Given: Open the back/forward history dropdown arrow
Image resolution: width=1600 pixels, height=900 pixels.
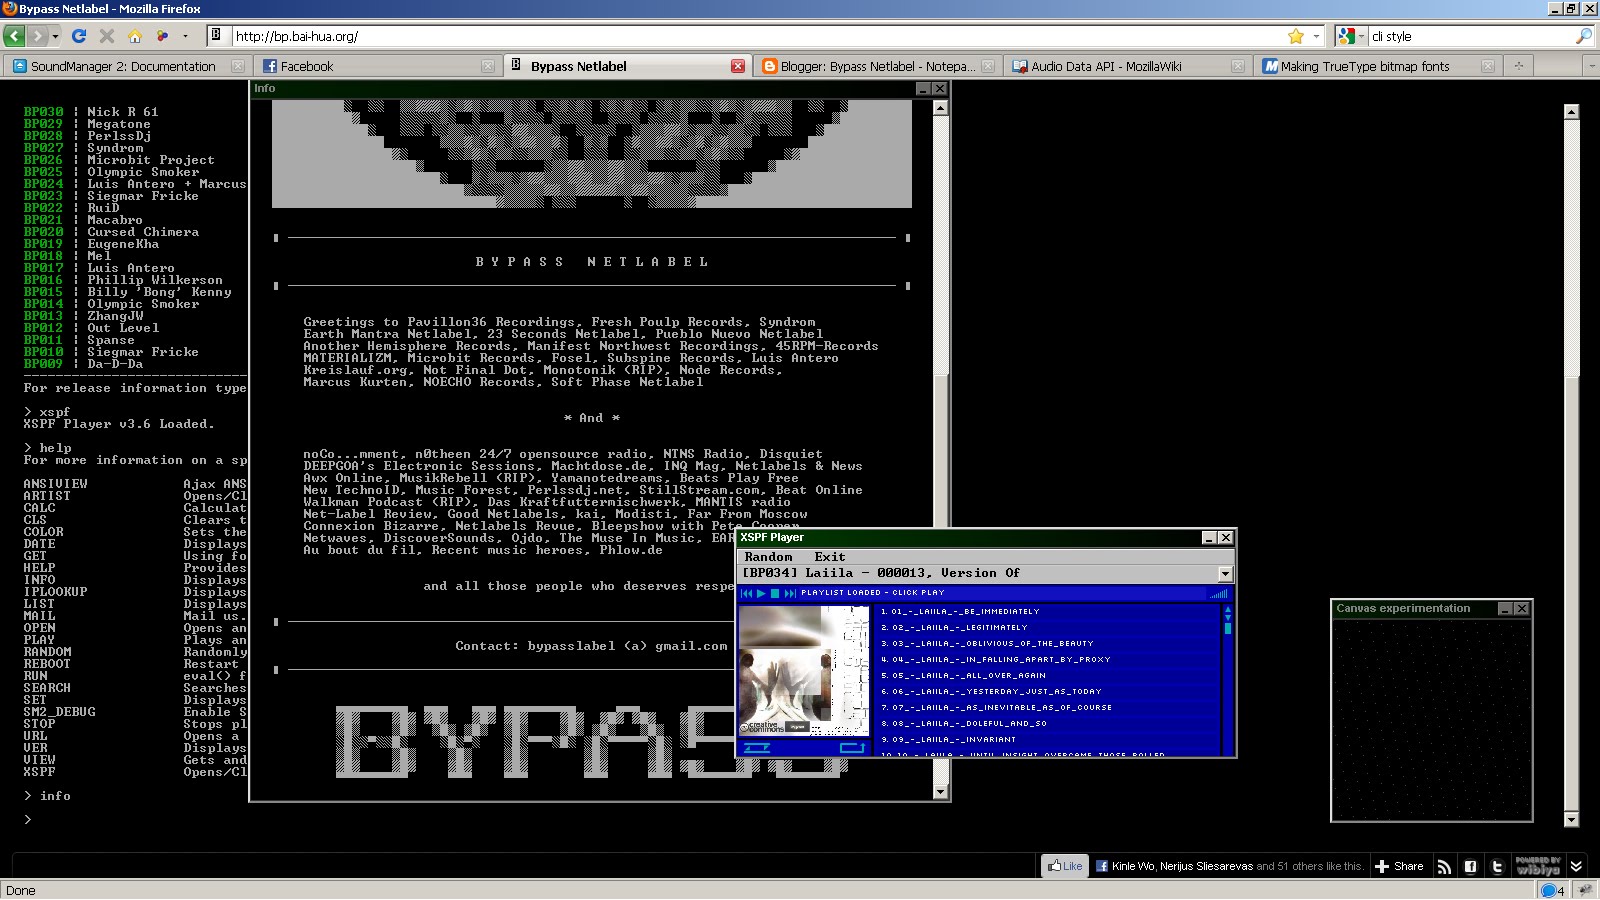Looking at the screenshot, I should point(56,36).
